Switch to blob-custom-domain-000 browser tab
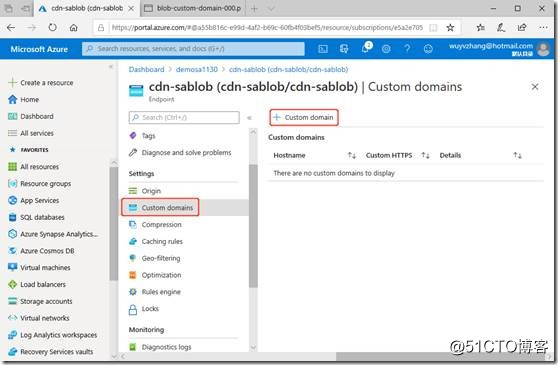 193,8
